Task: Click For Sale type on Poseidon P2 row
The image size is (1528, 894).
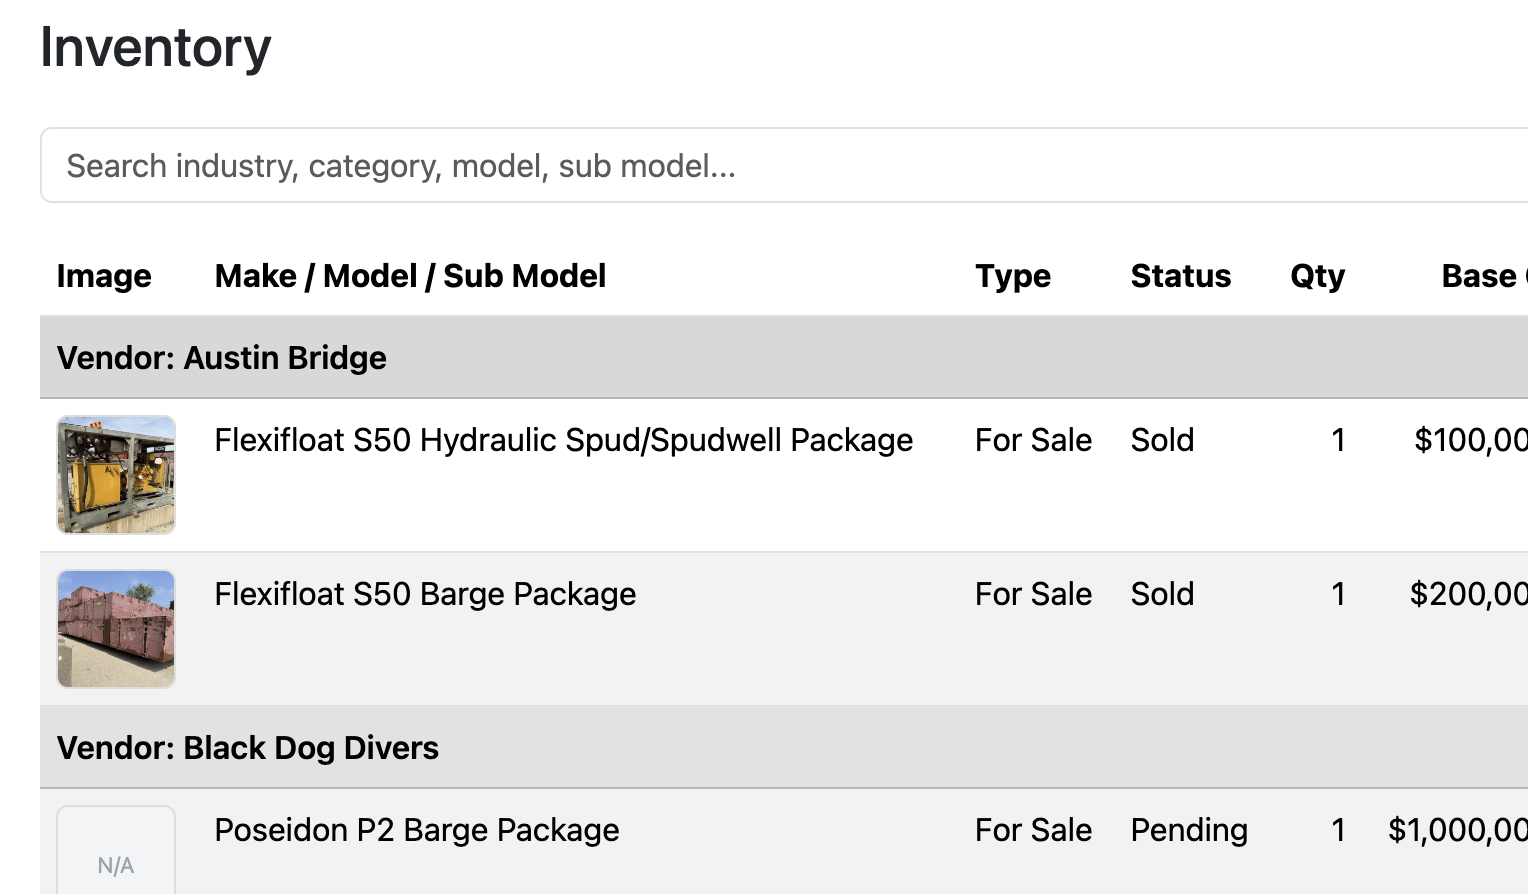Action: (x=1033, y=830)
